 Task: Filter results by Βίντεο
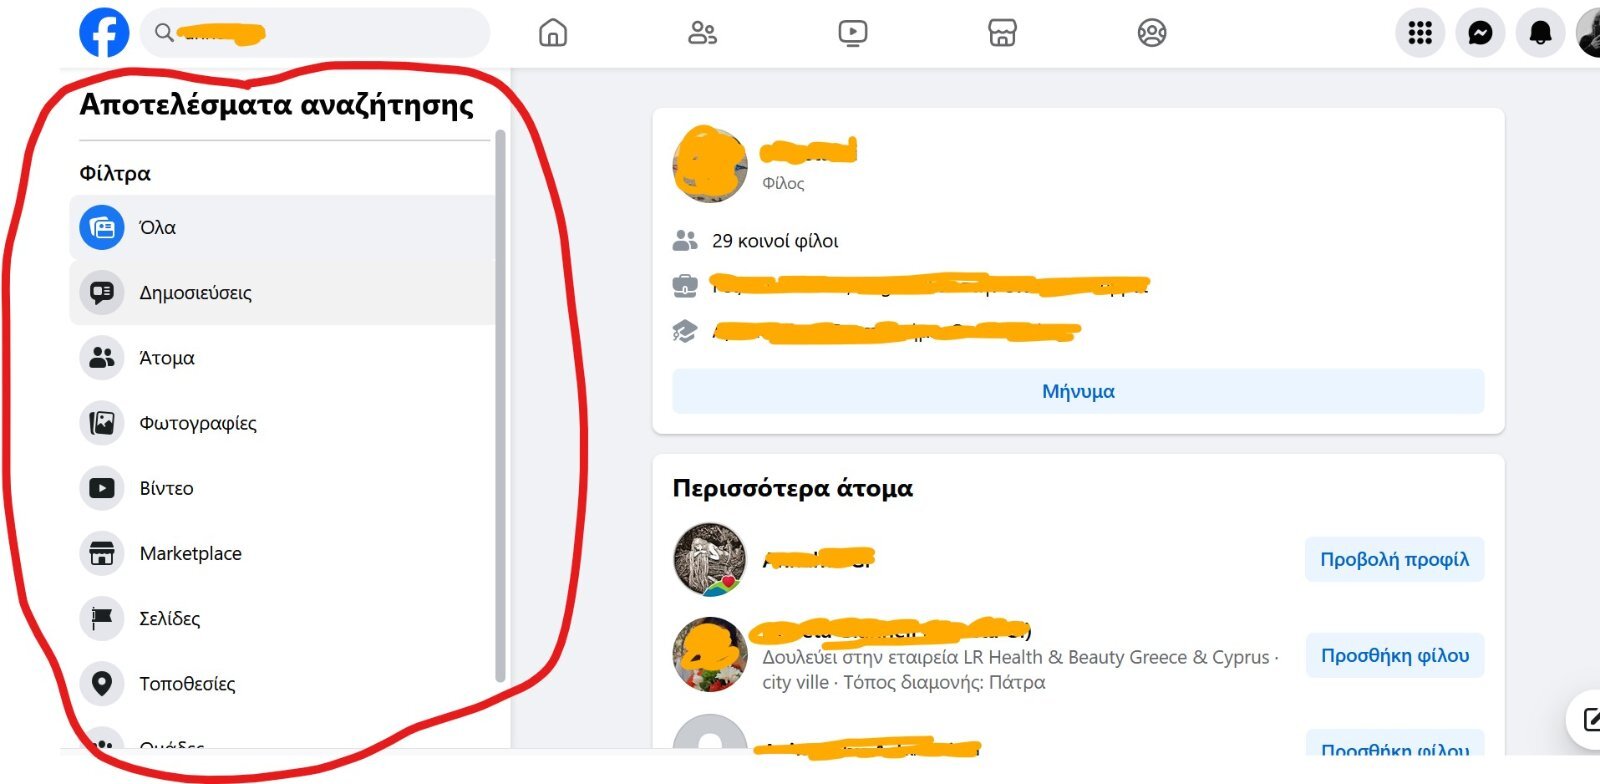pos(282,488)
